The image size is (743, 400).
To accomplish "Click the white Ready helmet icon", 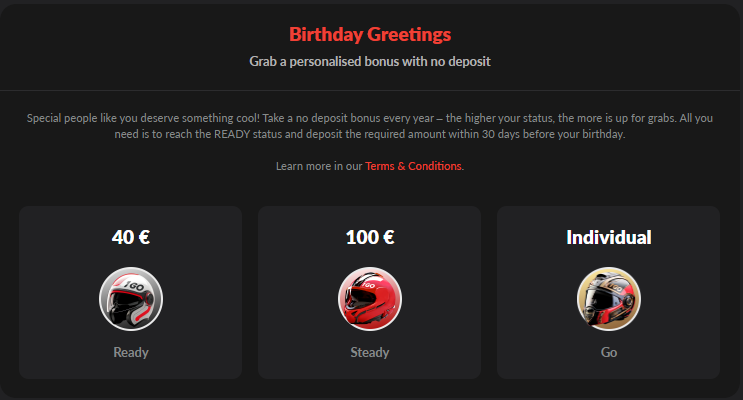I will pos(130,298).
